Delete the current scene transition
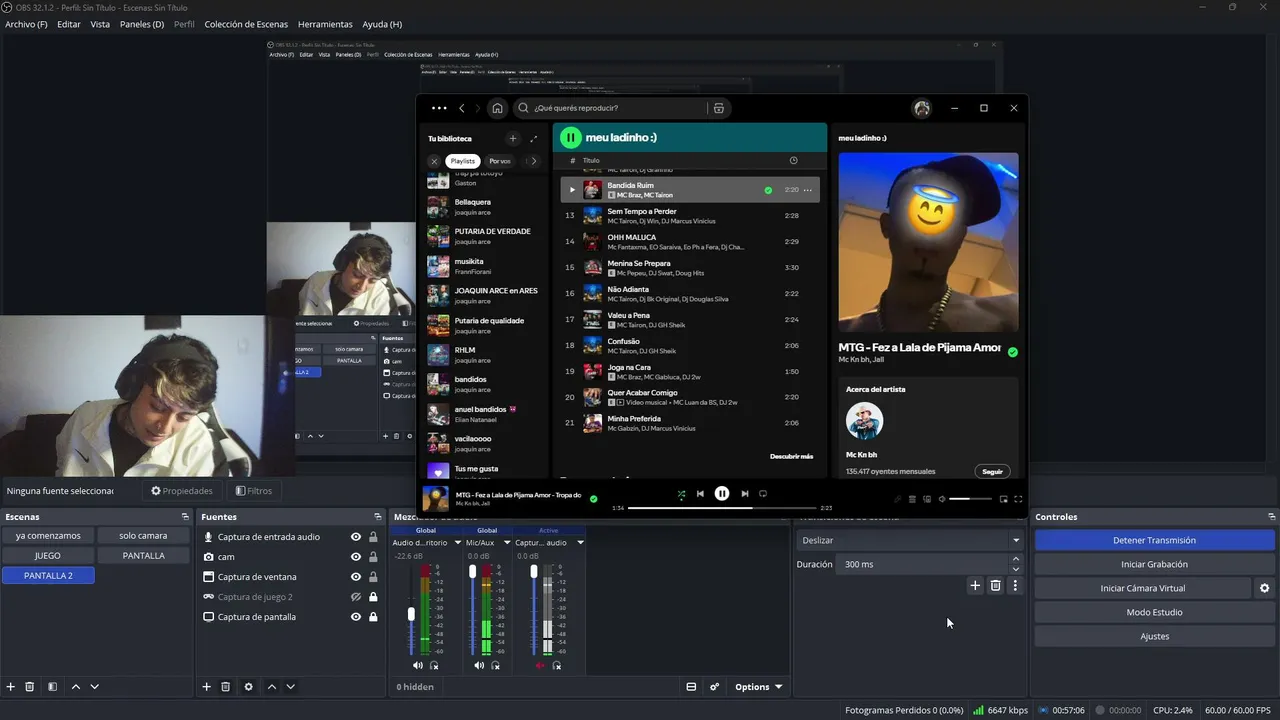This screenshot has width=1280, height=720. (995, 586)
